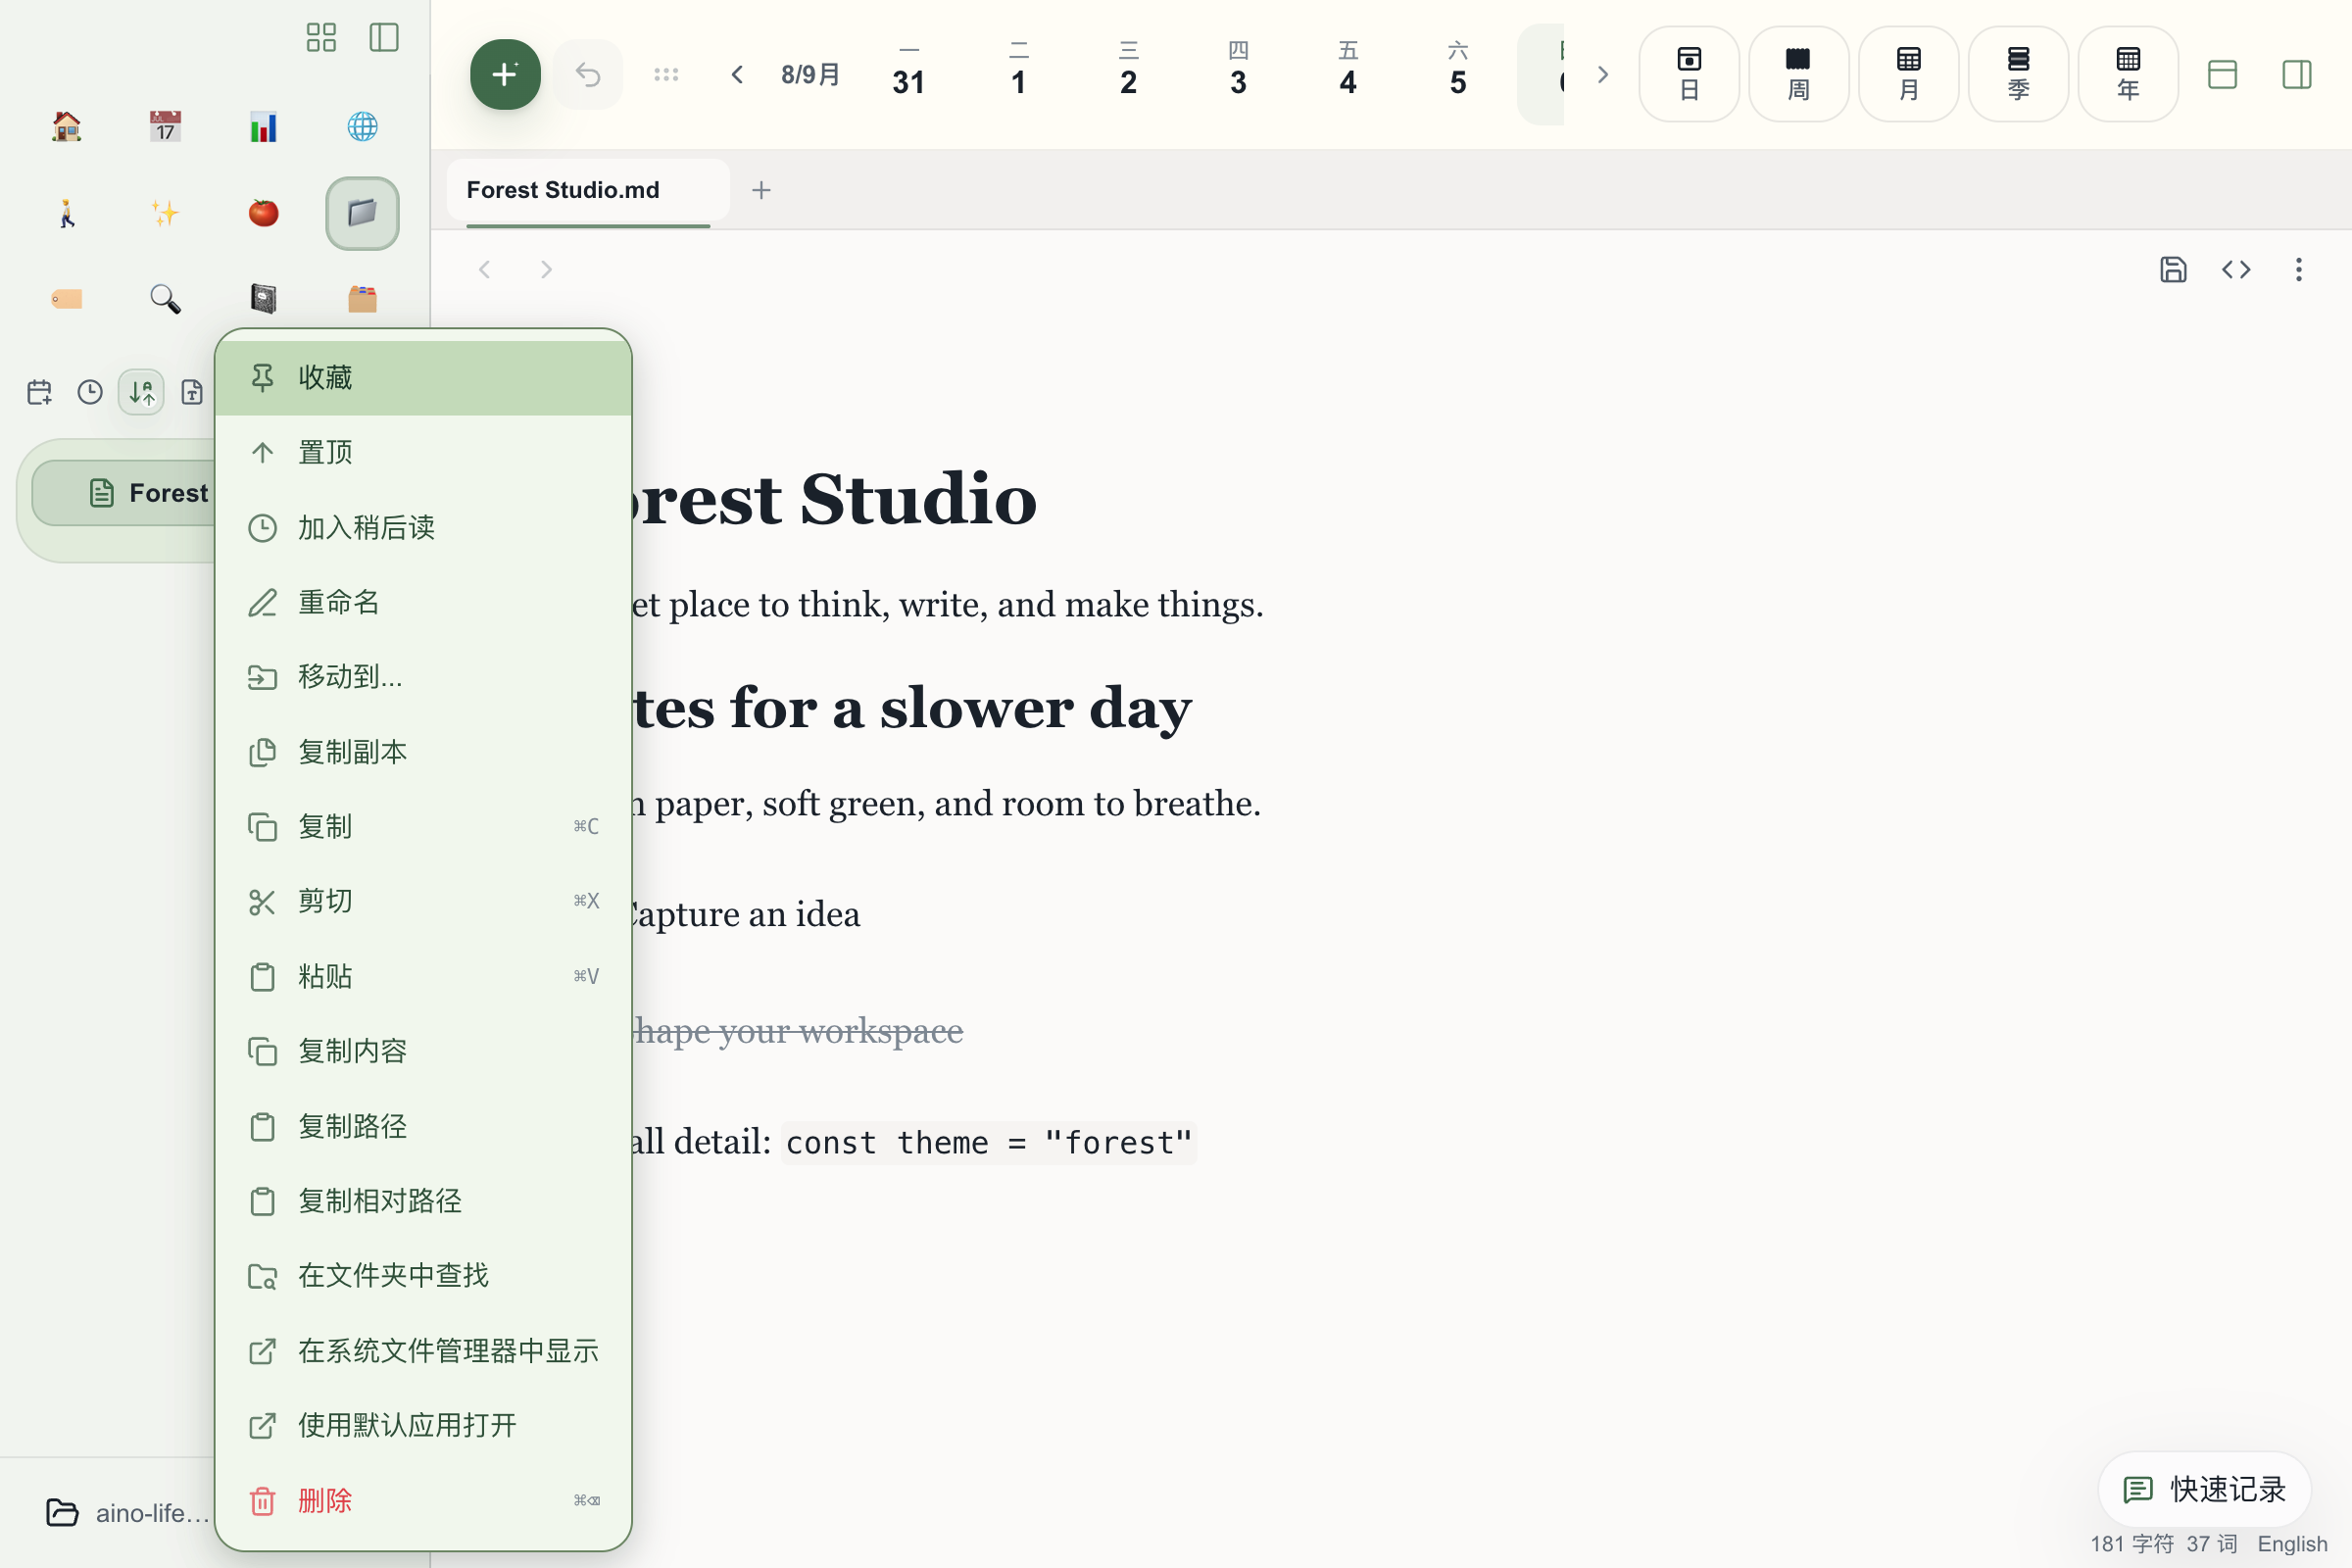This screenshot has width=2352, height=1568.
Task: Open the sparkles icon
Action: pyautogui.click(x=165, y=213)
